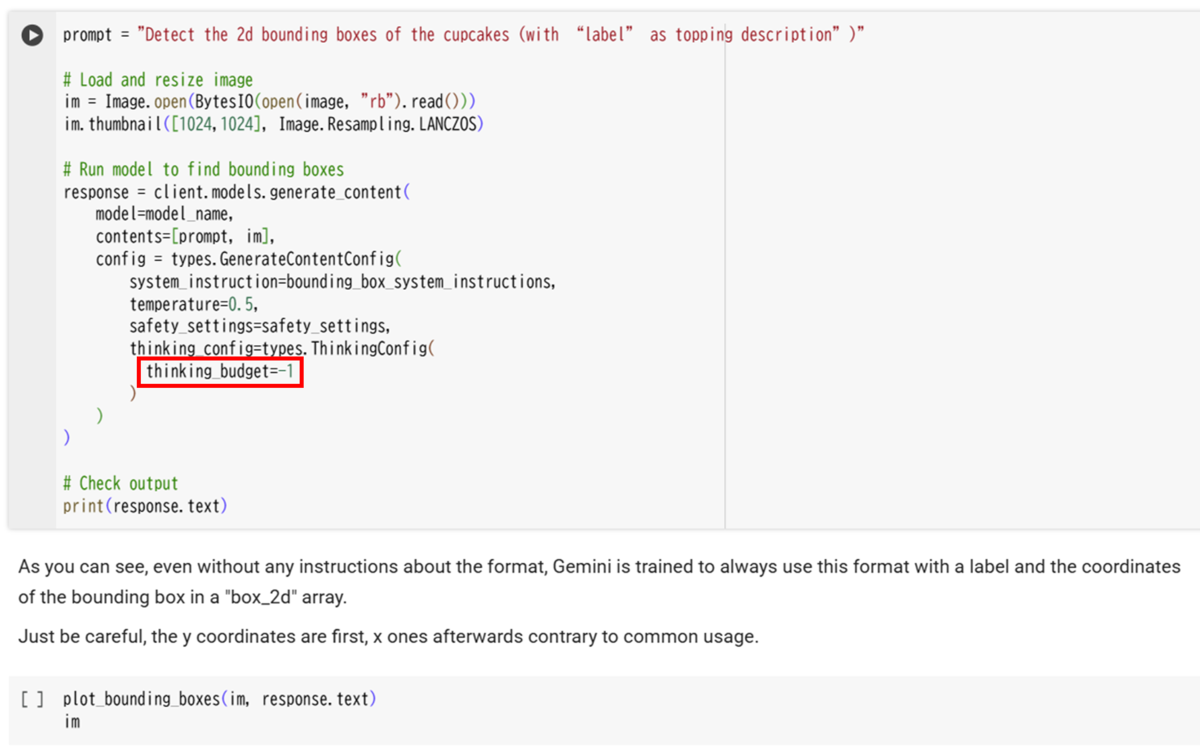Screen dimensions: 1200x751
Task: Click the plot_bounding_boxes(im, response.text) line
Action: click(x=220, y=699)
